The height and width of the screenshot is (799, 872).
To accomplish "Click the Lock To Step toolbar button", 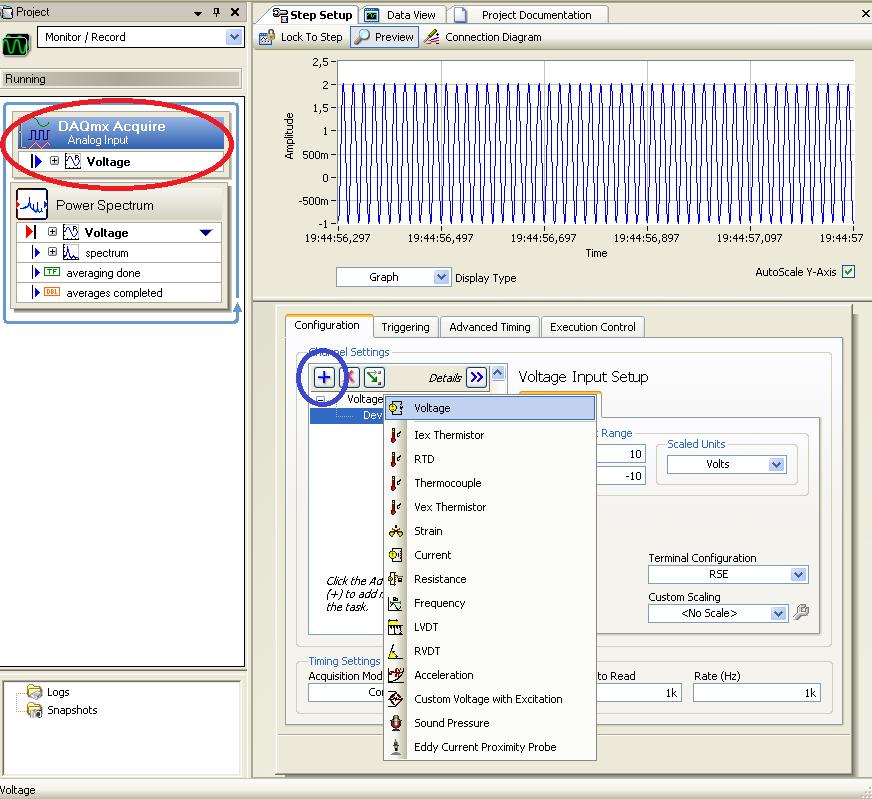I will [x=301, y=37].
